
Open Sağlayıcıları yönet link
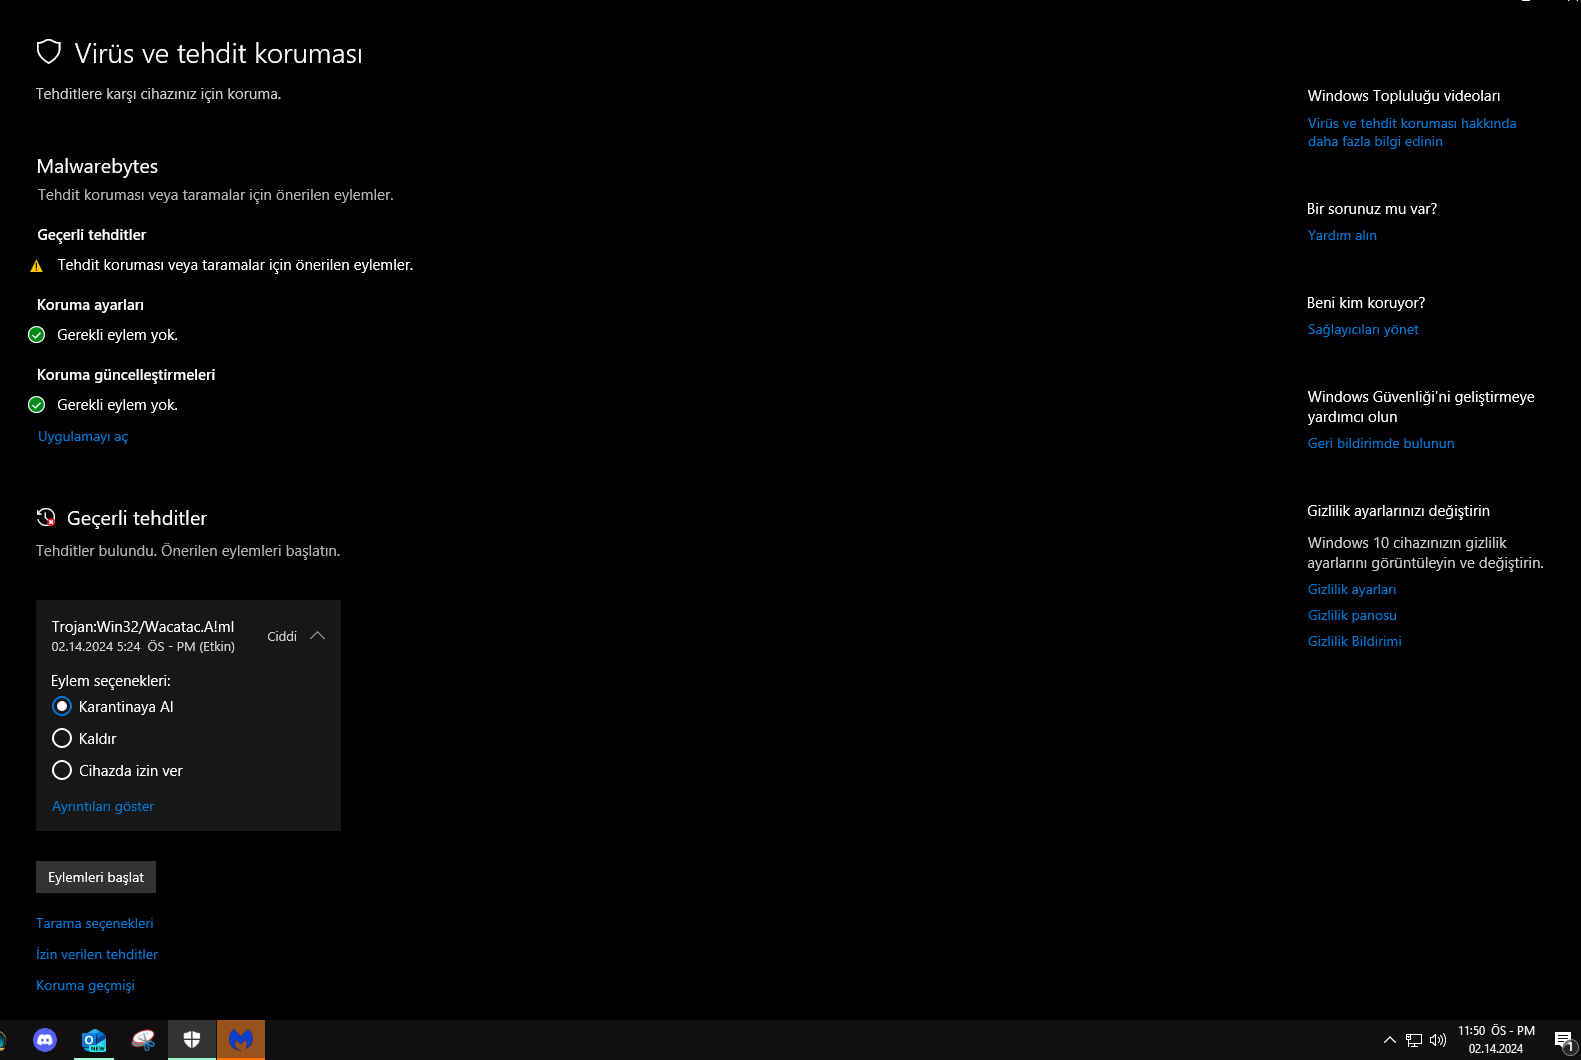(x=1363, y=330)
